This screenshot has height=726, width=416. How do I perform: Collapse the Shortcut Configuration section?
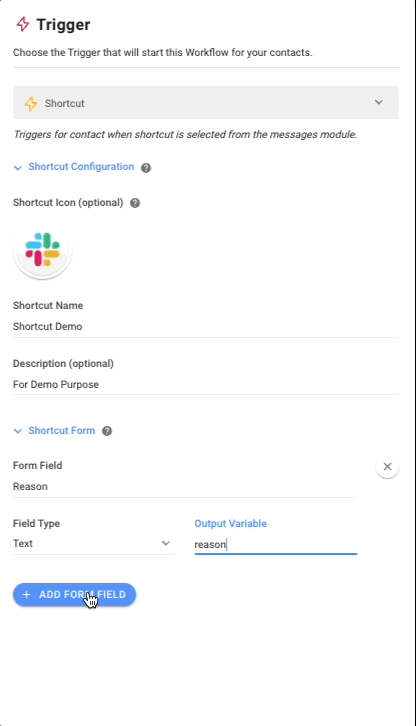tap(18, 168)
